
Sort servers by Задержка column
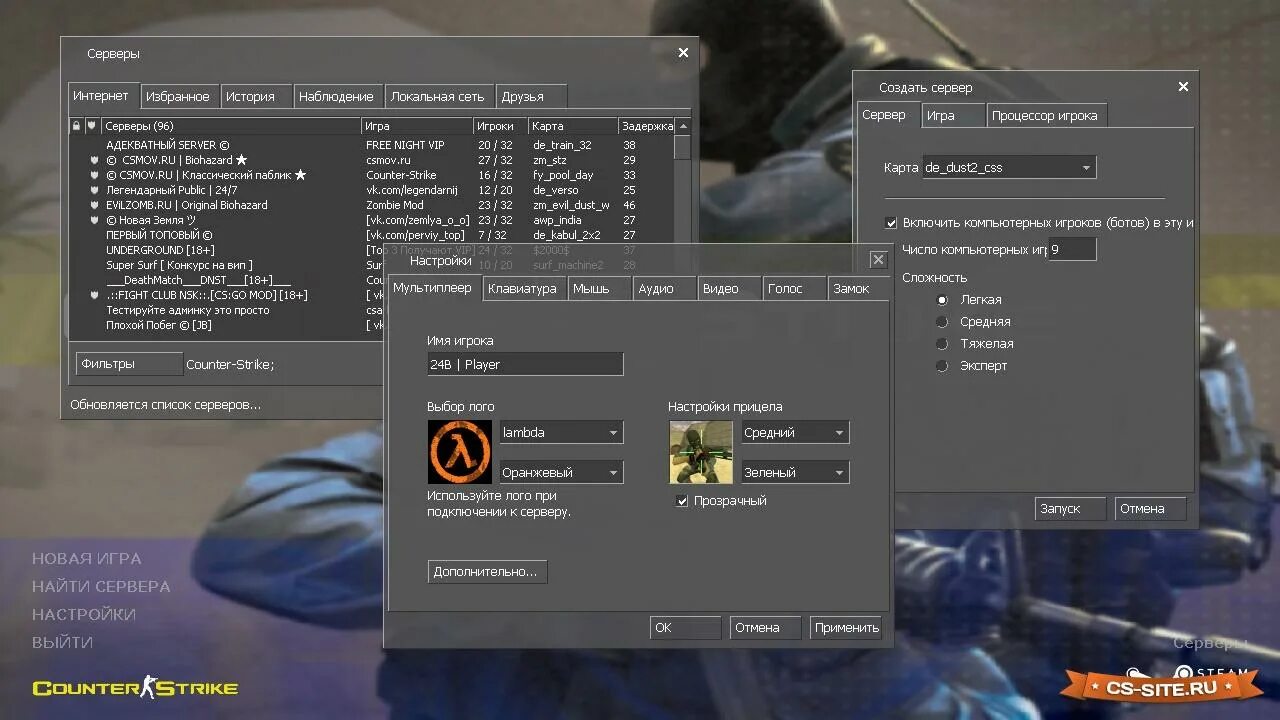[x=647, y=126]
